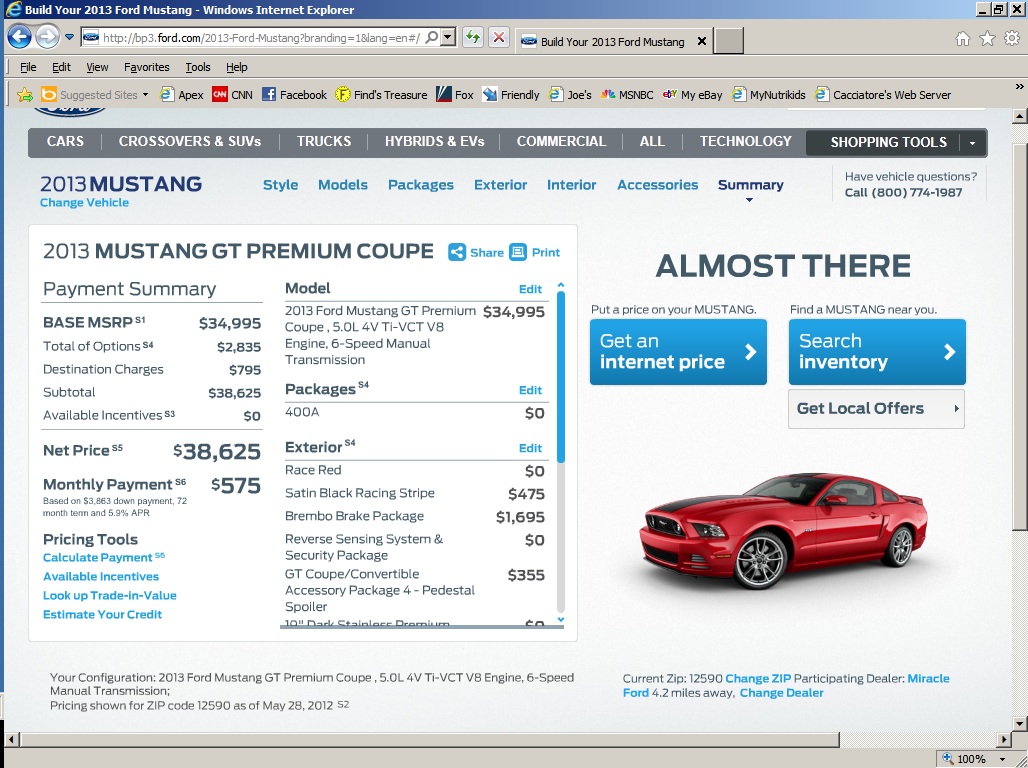Open the Favorites star icon

(x=987, y=39)
